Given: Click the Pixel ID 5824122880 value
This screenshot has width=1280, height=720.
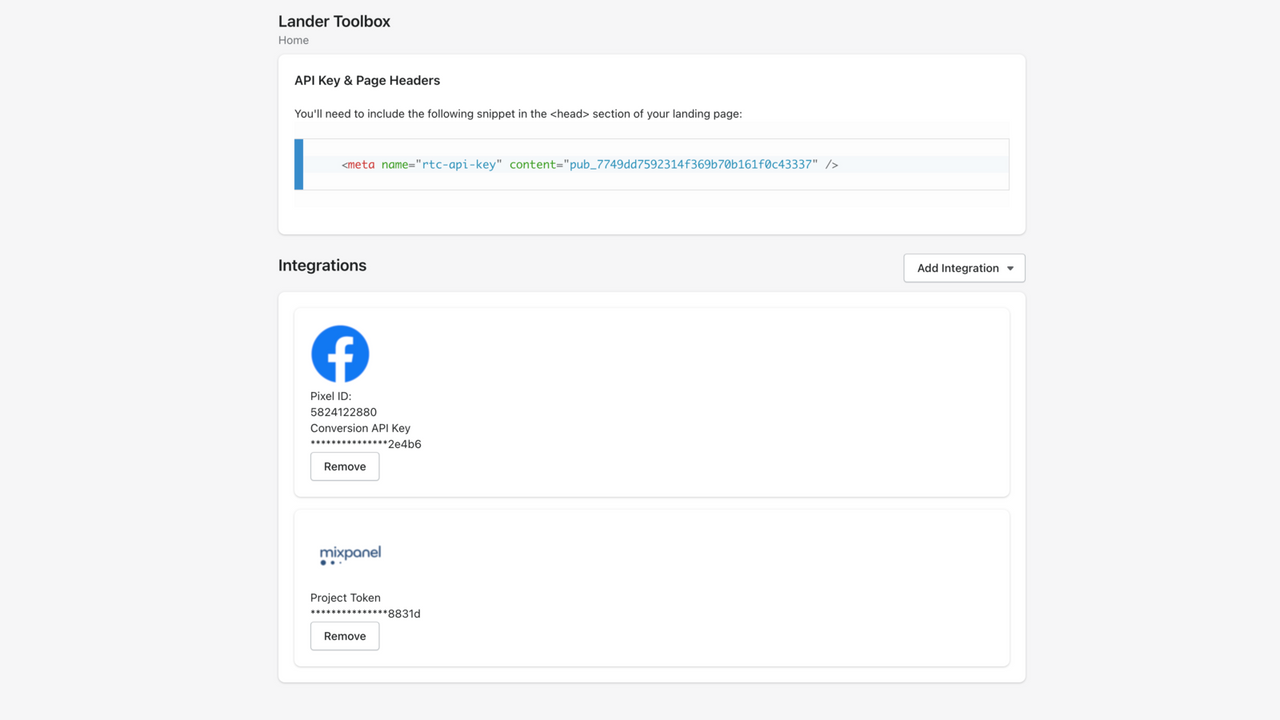Looking at the screenshot, I should (343, 411).
